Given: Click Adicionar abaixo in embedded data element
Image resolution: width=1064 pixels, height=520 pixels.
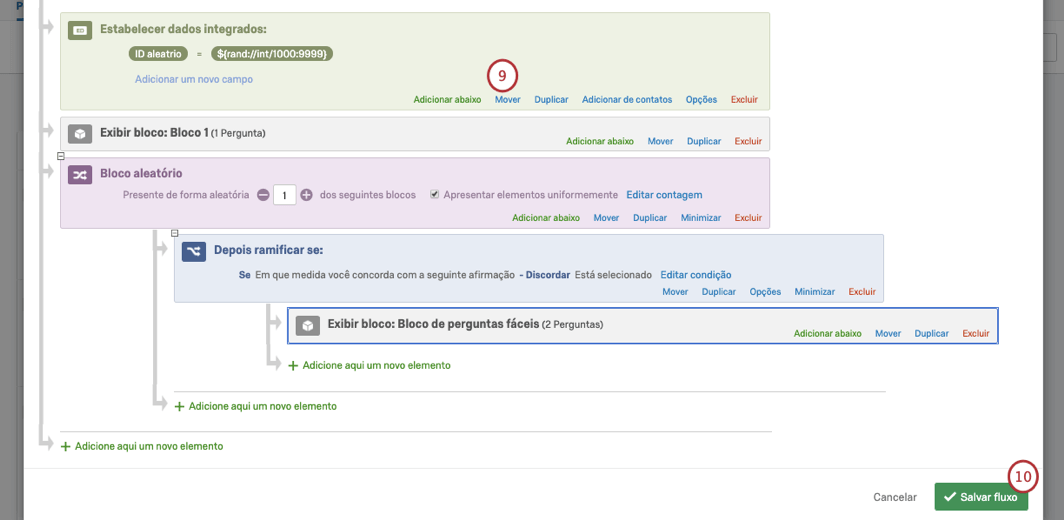Looking at the screenshot, I should [x=447, y=100].
